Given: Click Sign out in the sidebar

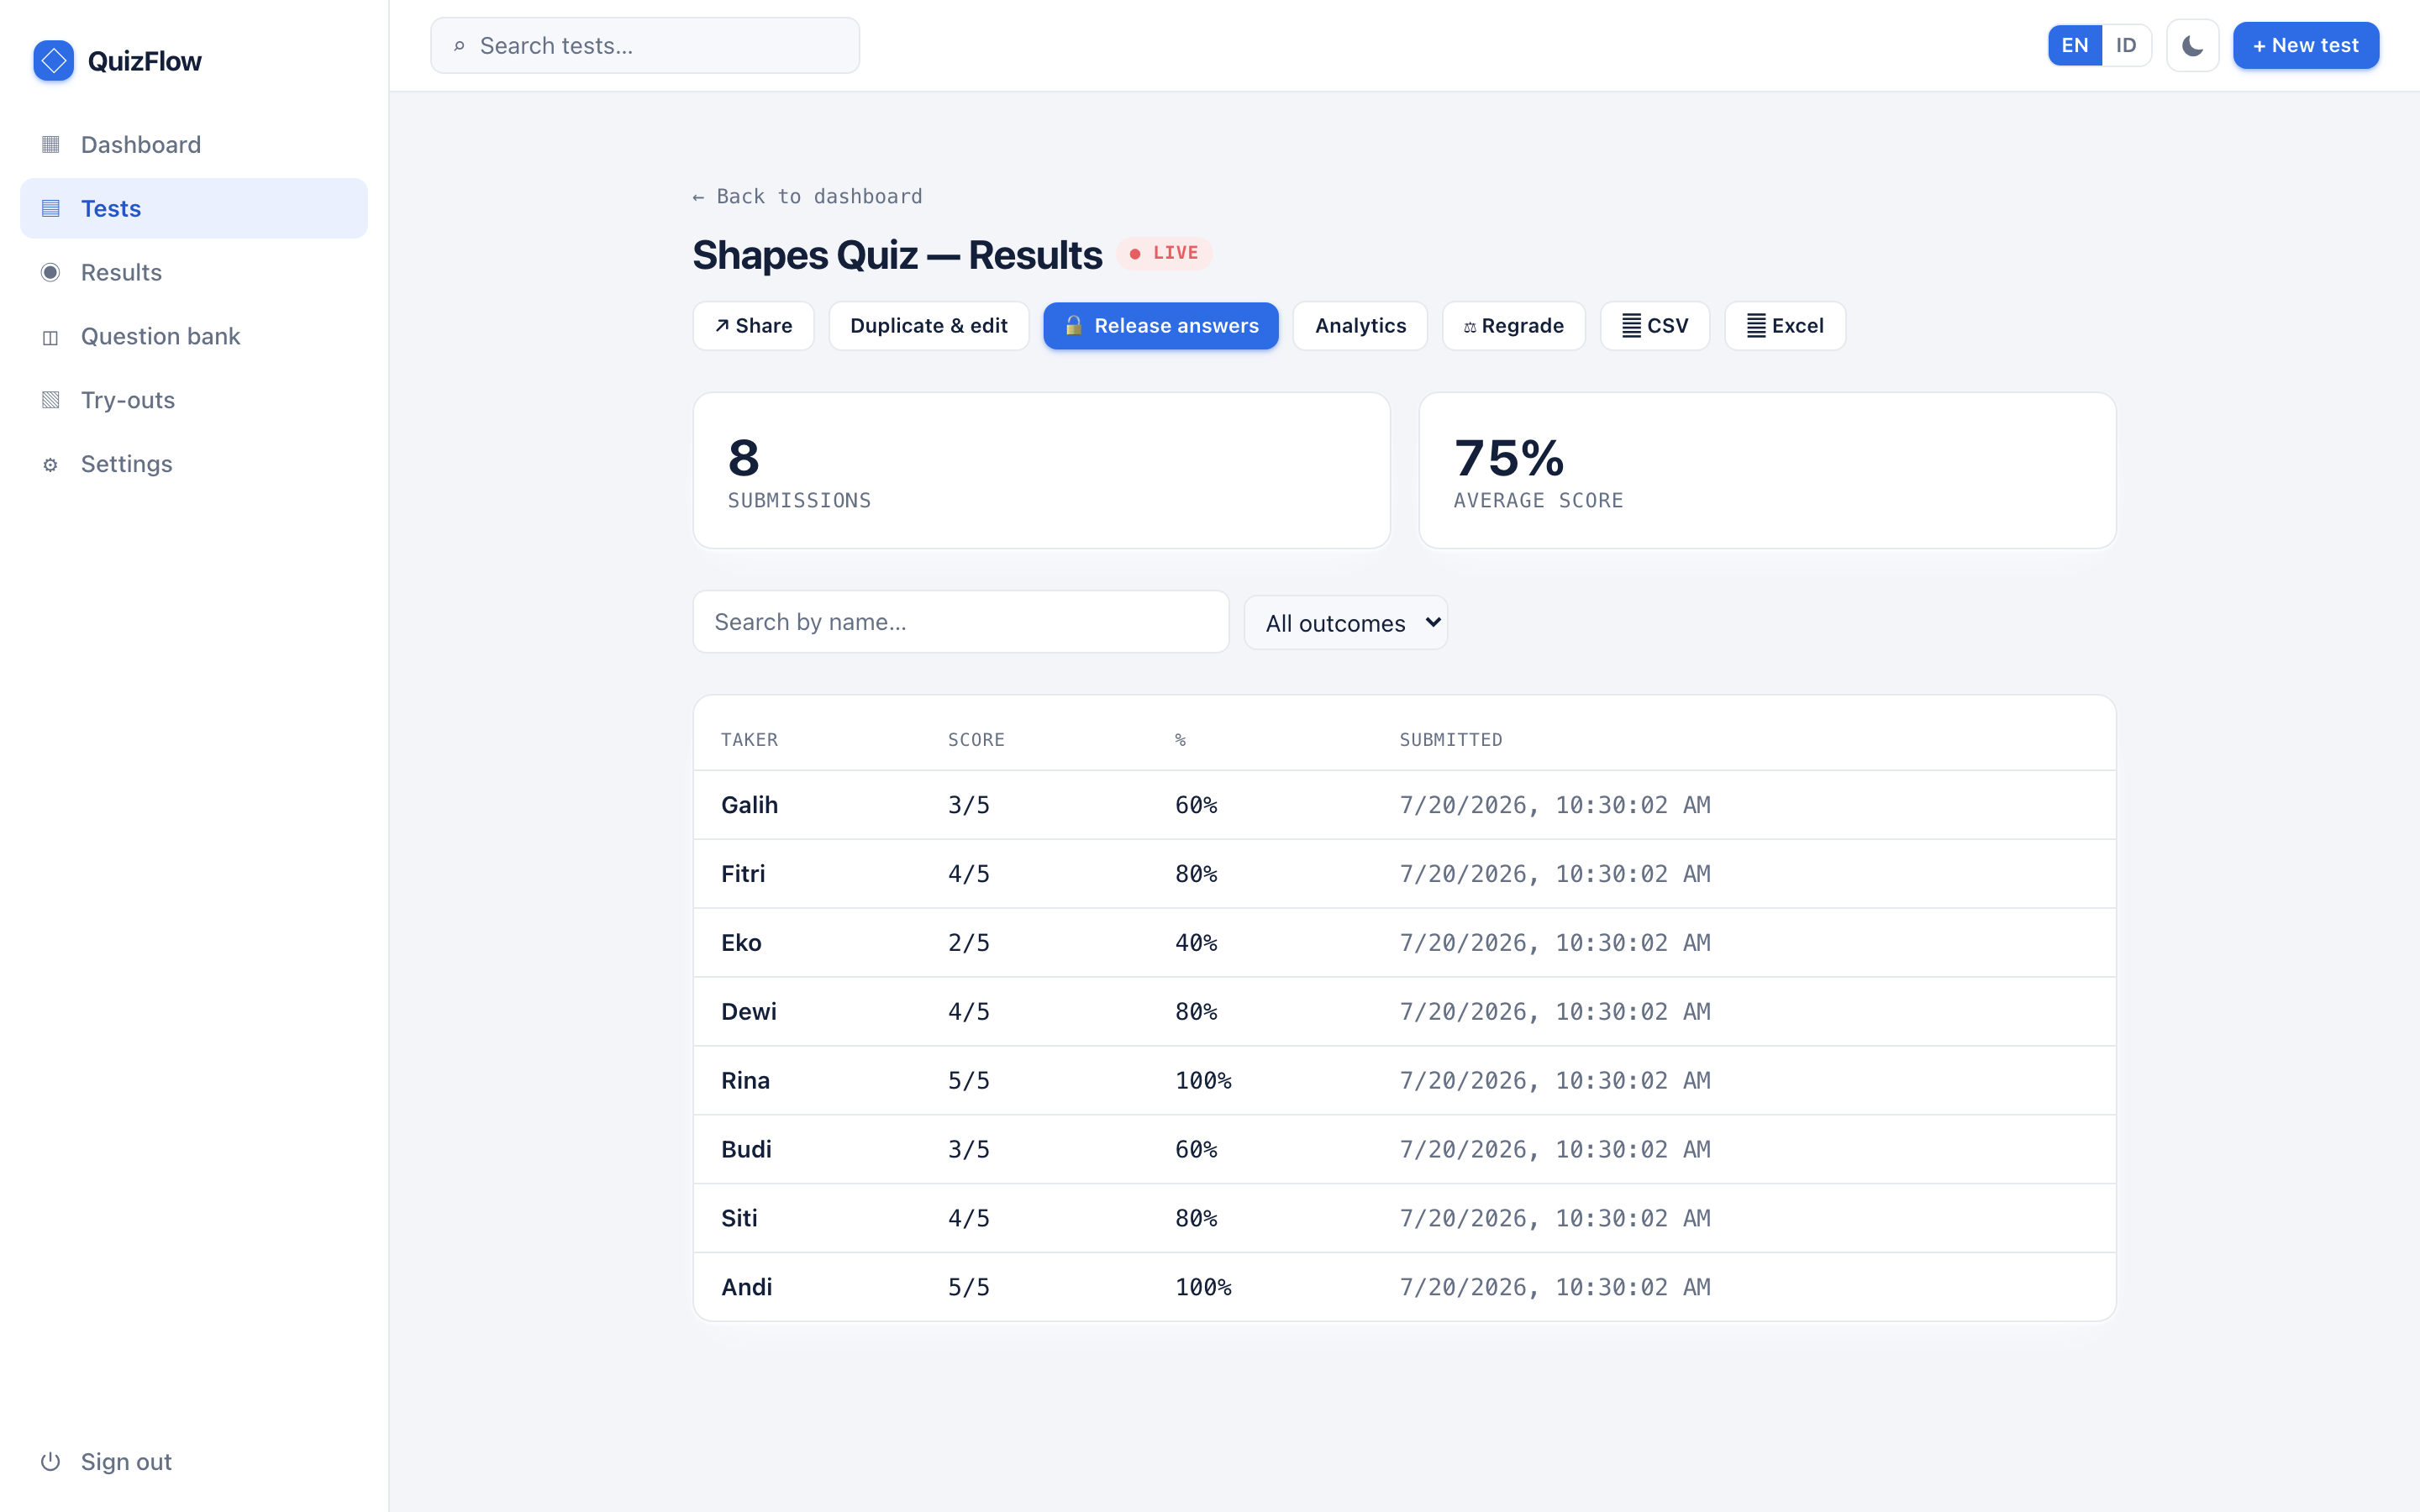Looking at the screenshot, I should tap(194, 1462).
